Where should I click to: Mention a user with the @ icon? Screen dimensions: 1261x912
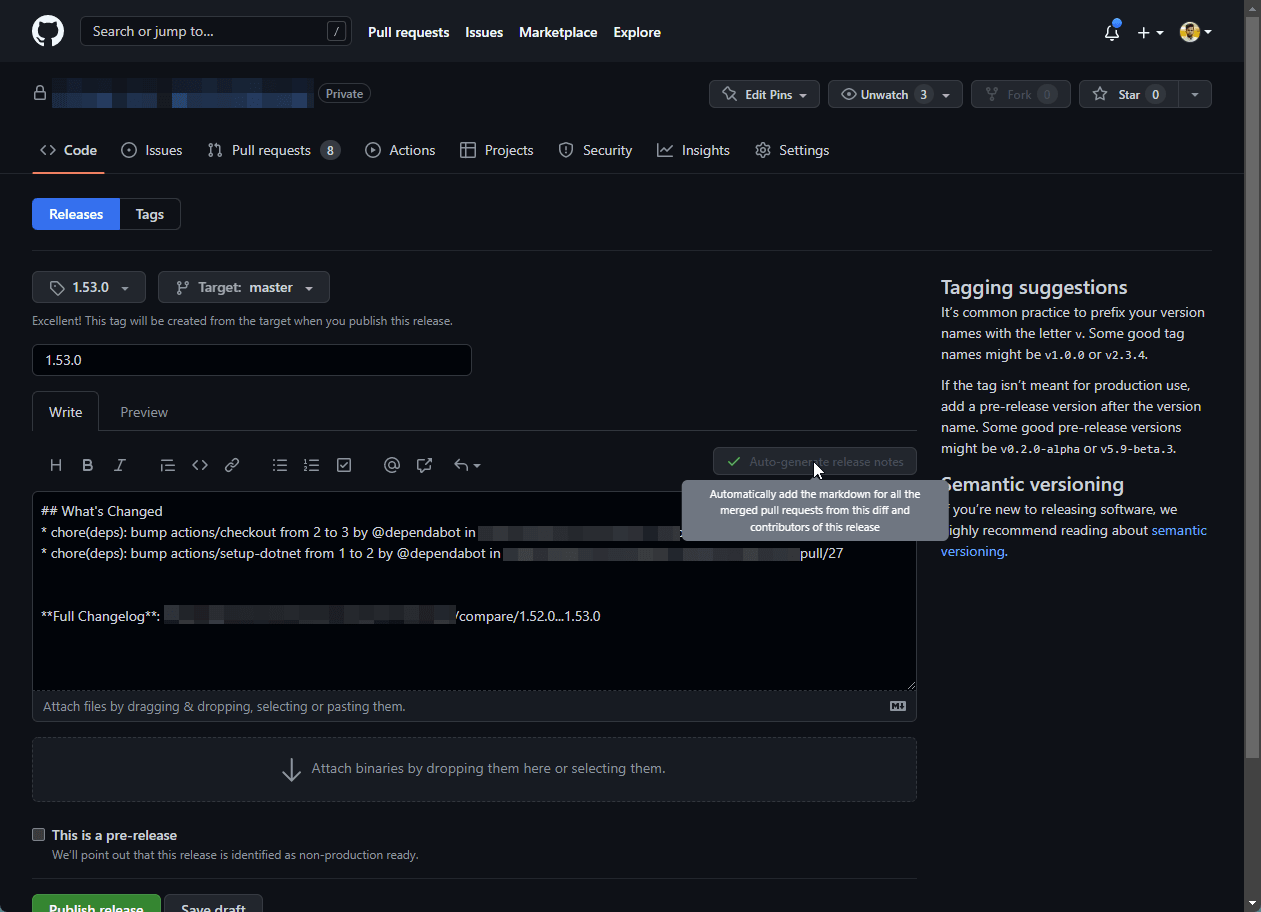click(x=391, y=464)
